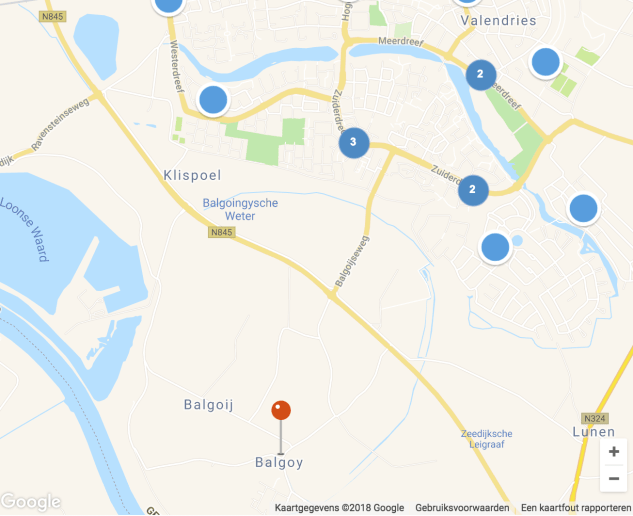Select the blue marker on the far right canal
Screen dimensions: 633x516
point(583,208)
